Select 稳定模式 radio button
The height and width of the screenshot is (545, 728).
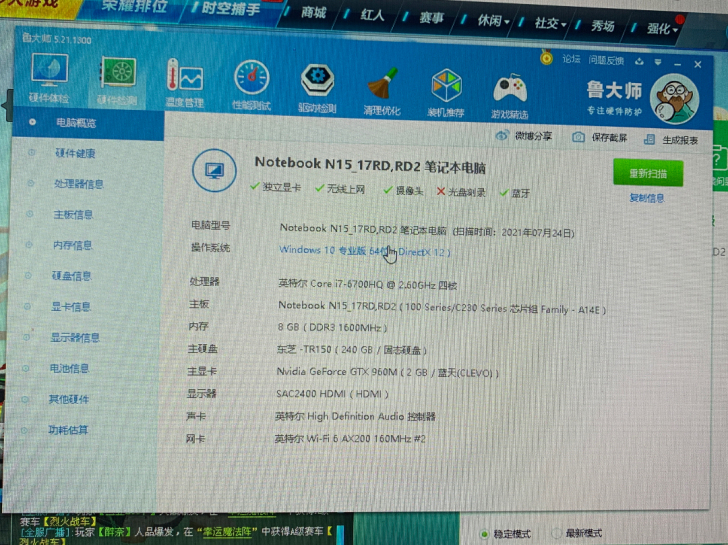point(484,534)
